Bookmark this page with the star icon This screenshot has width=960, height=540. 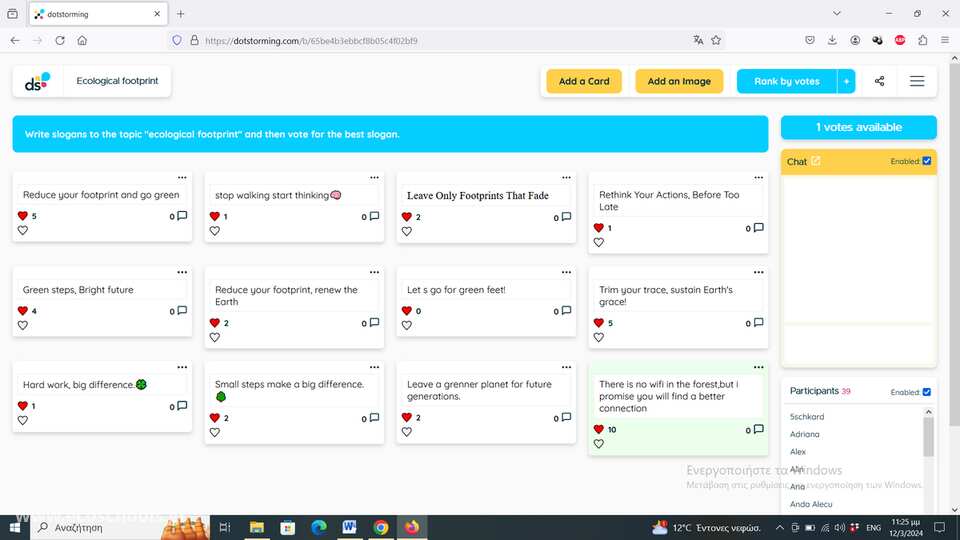pos(716,40)
